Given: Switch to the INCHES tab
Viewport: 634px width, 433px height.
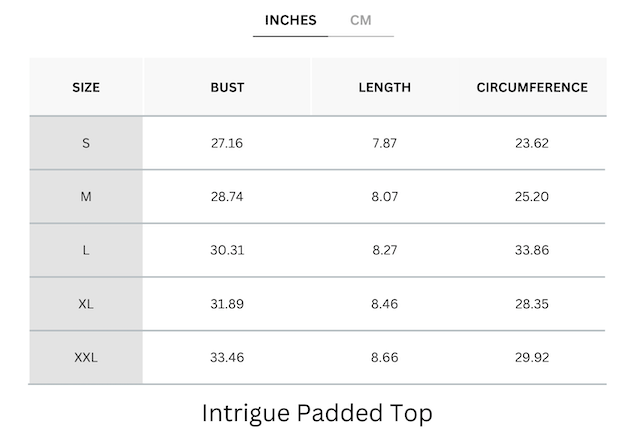Looking at the screenshot, I should pyautogui.click(x=290, y=20).
